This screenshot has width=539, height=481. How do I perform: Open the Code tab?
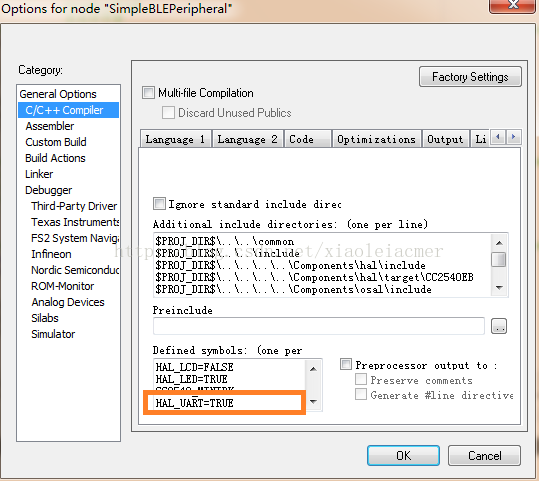(308, 139)
